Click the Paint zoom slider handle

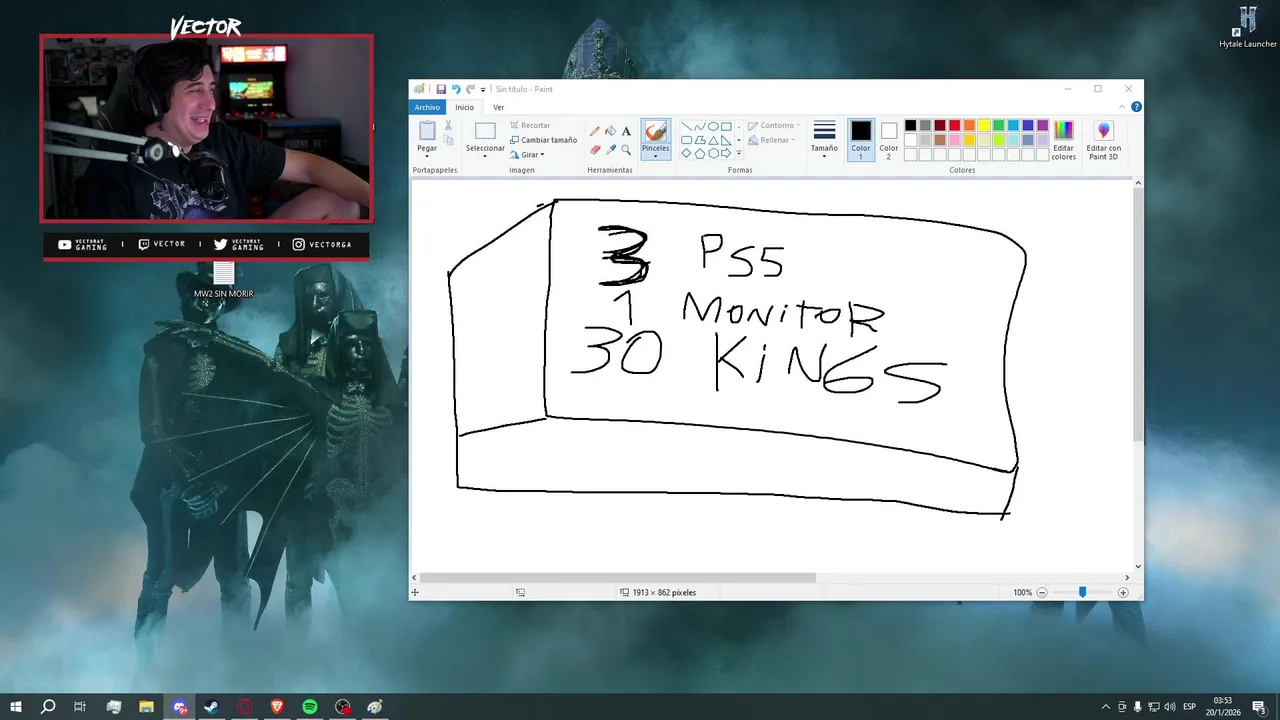pyautogui.click(x=1082, y=593)
